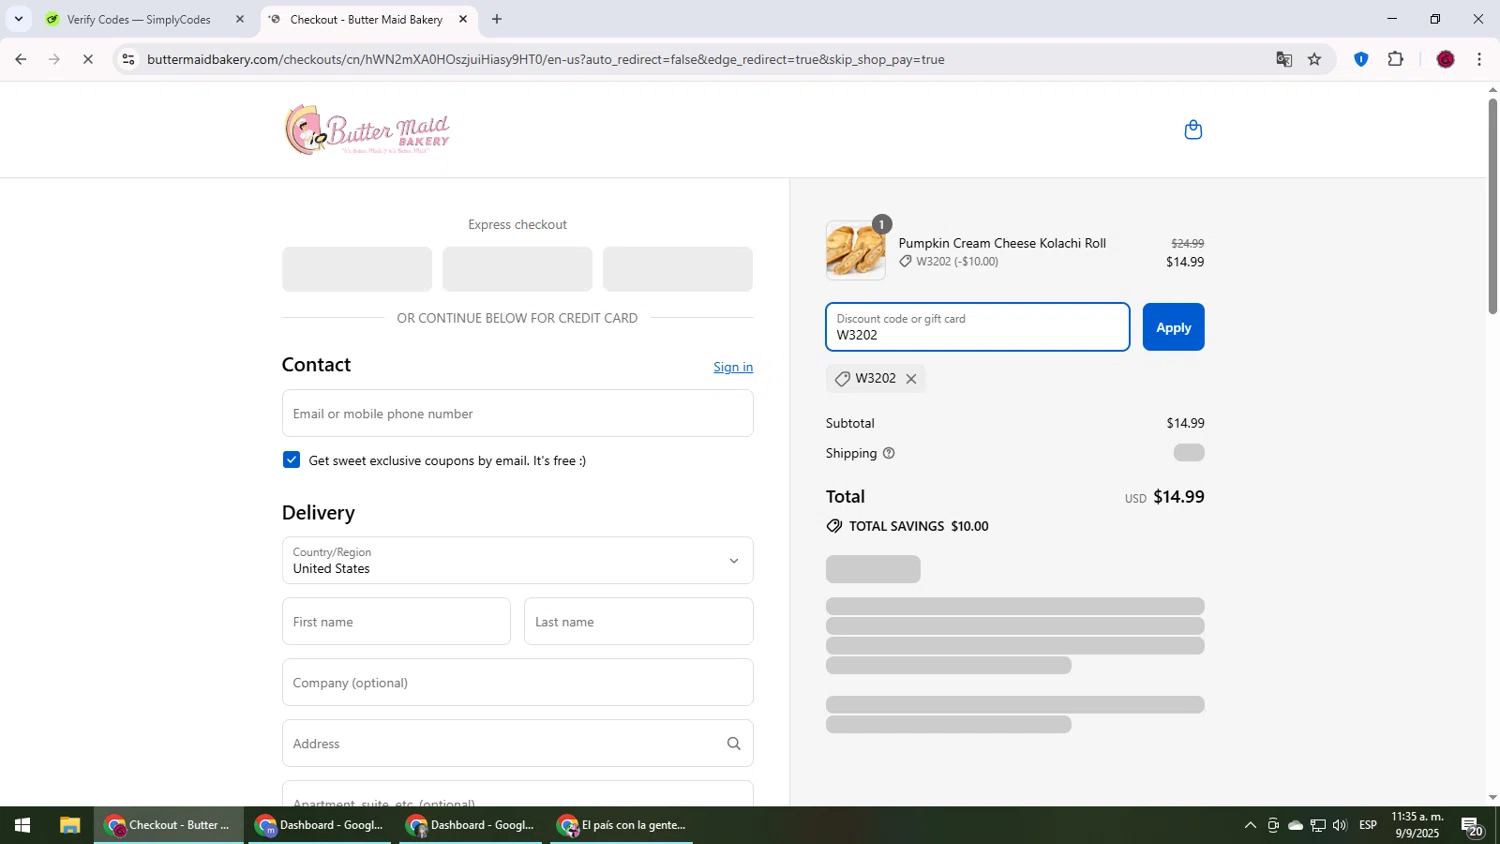Click the Sign in link
Viewport: 1500px width, 844px height.
coord(733,367)
